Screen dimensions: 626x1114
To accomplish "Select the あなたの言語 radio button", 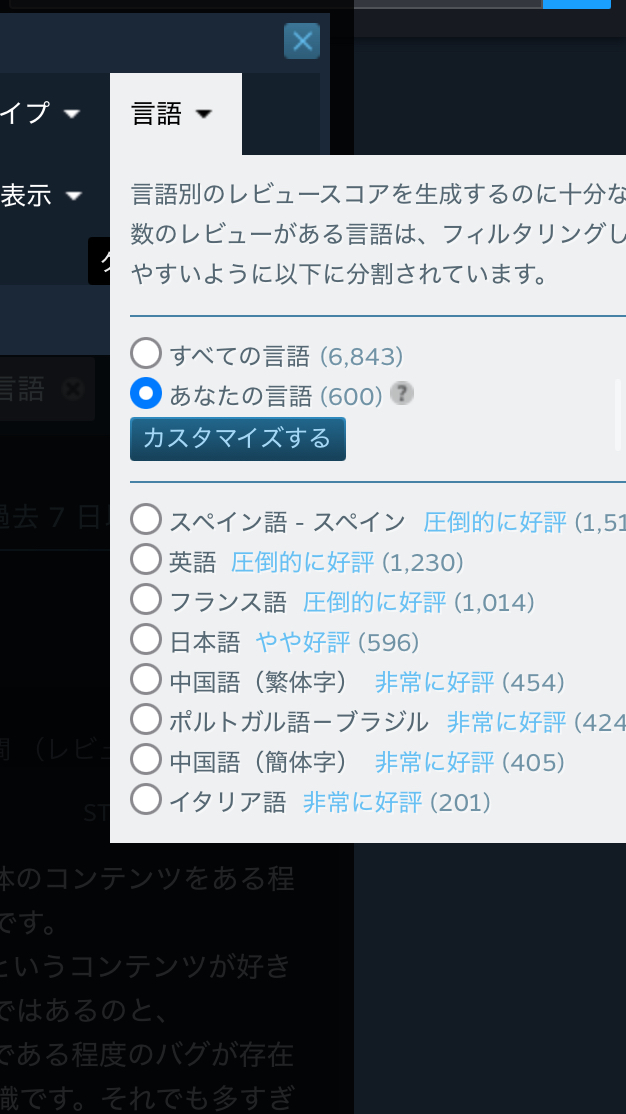I will pos(146,395).
